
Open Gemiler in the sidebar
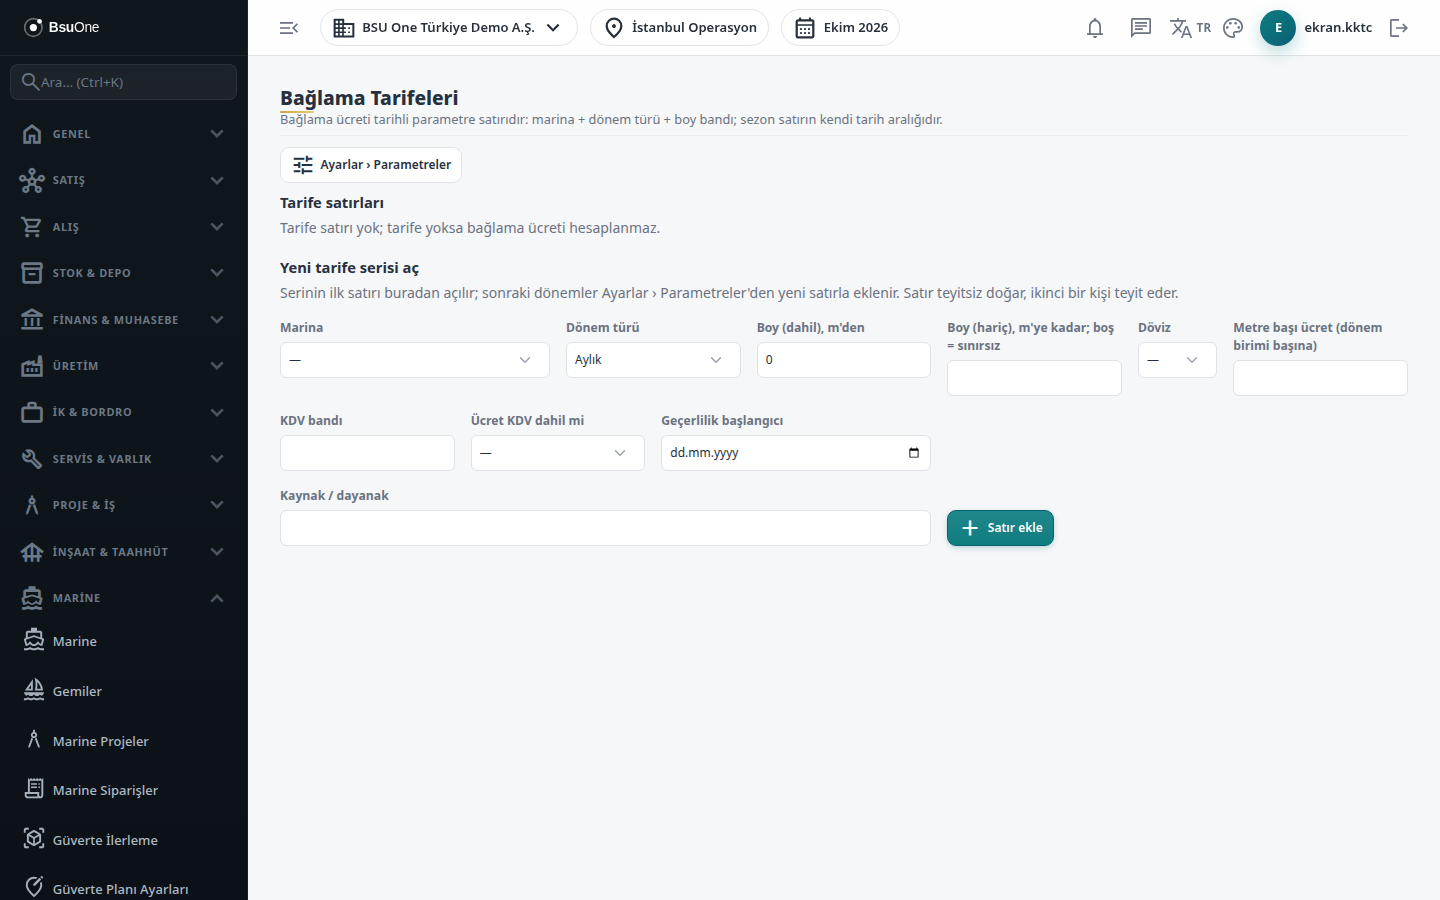click(x=124, y=691)
